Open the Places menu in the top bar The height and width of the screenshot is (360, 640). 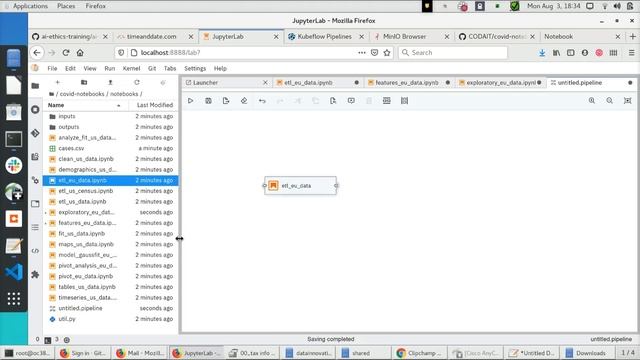[66, 6]
